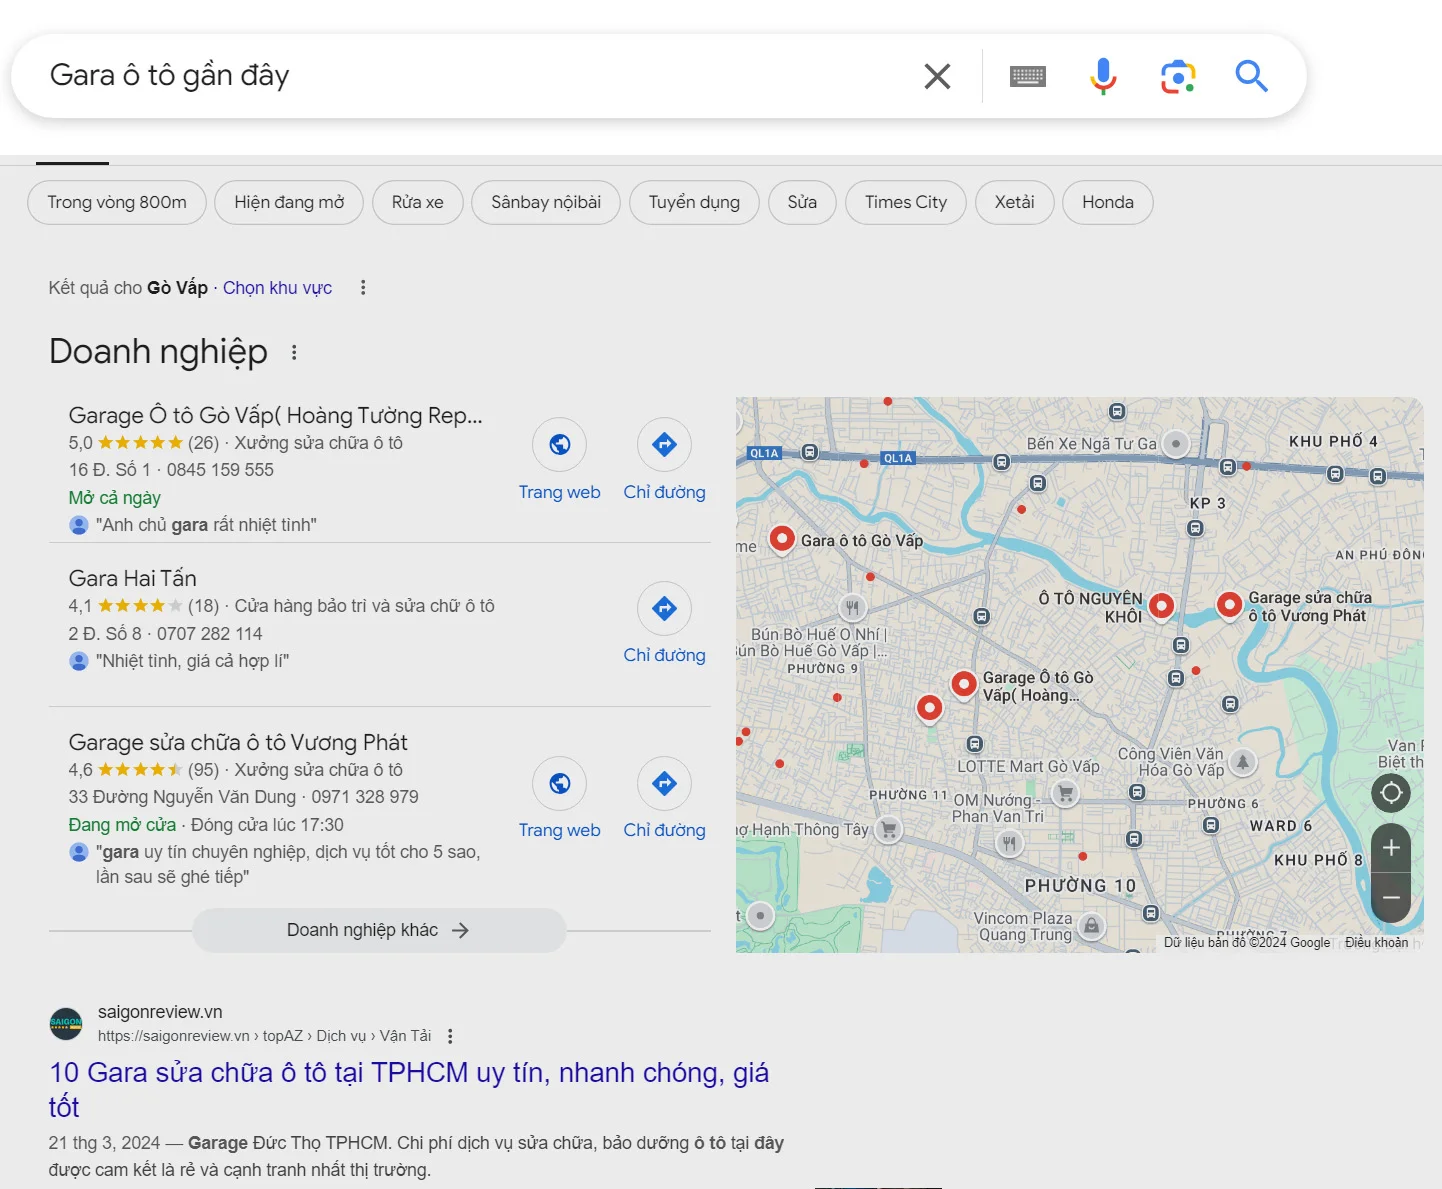Open Garage Ô tô Gò Vấp( Hoàng Tường Rep... listing
1442x1189 pixels.
click(275, 415)
